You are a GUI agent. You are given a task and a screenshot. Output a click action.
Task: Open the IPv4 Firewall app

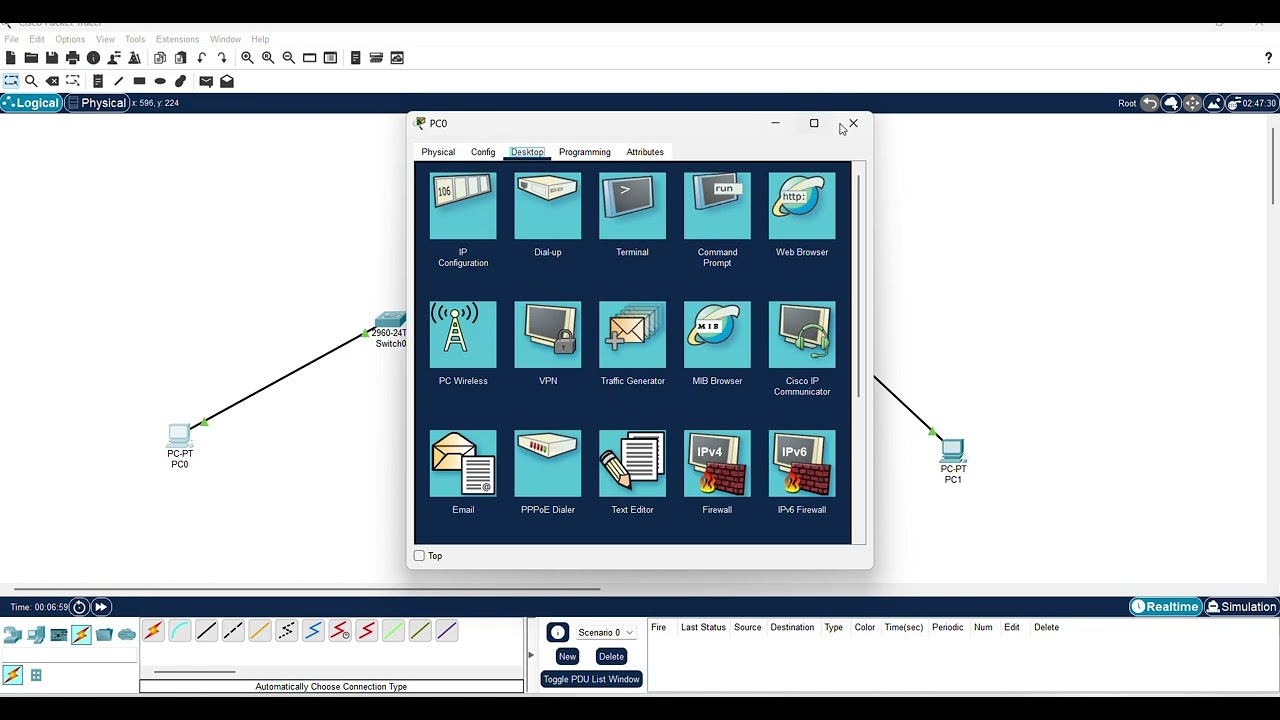pos(717,464)
